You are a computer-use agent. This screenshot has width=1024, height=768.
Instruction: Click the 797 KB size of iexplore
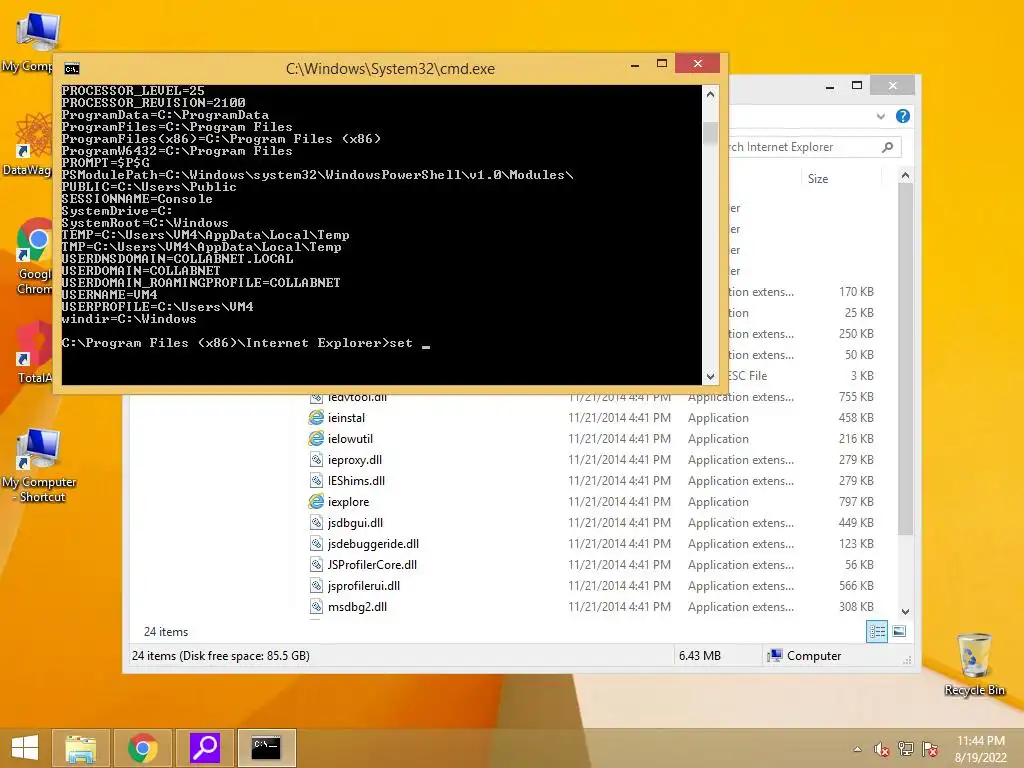856,502
